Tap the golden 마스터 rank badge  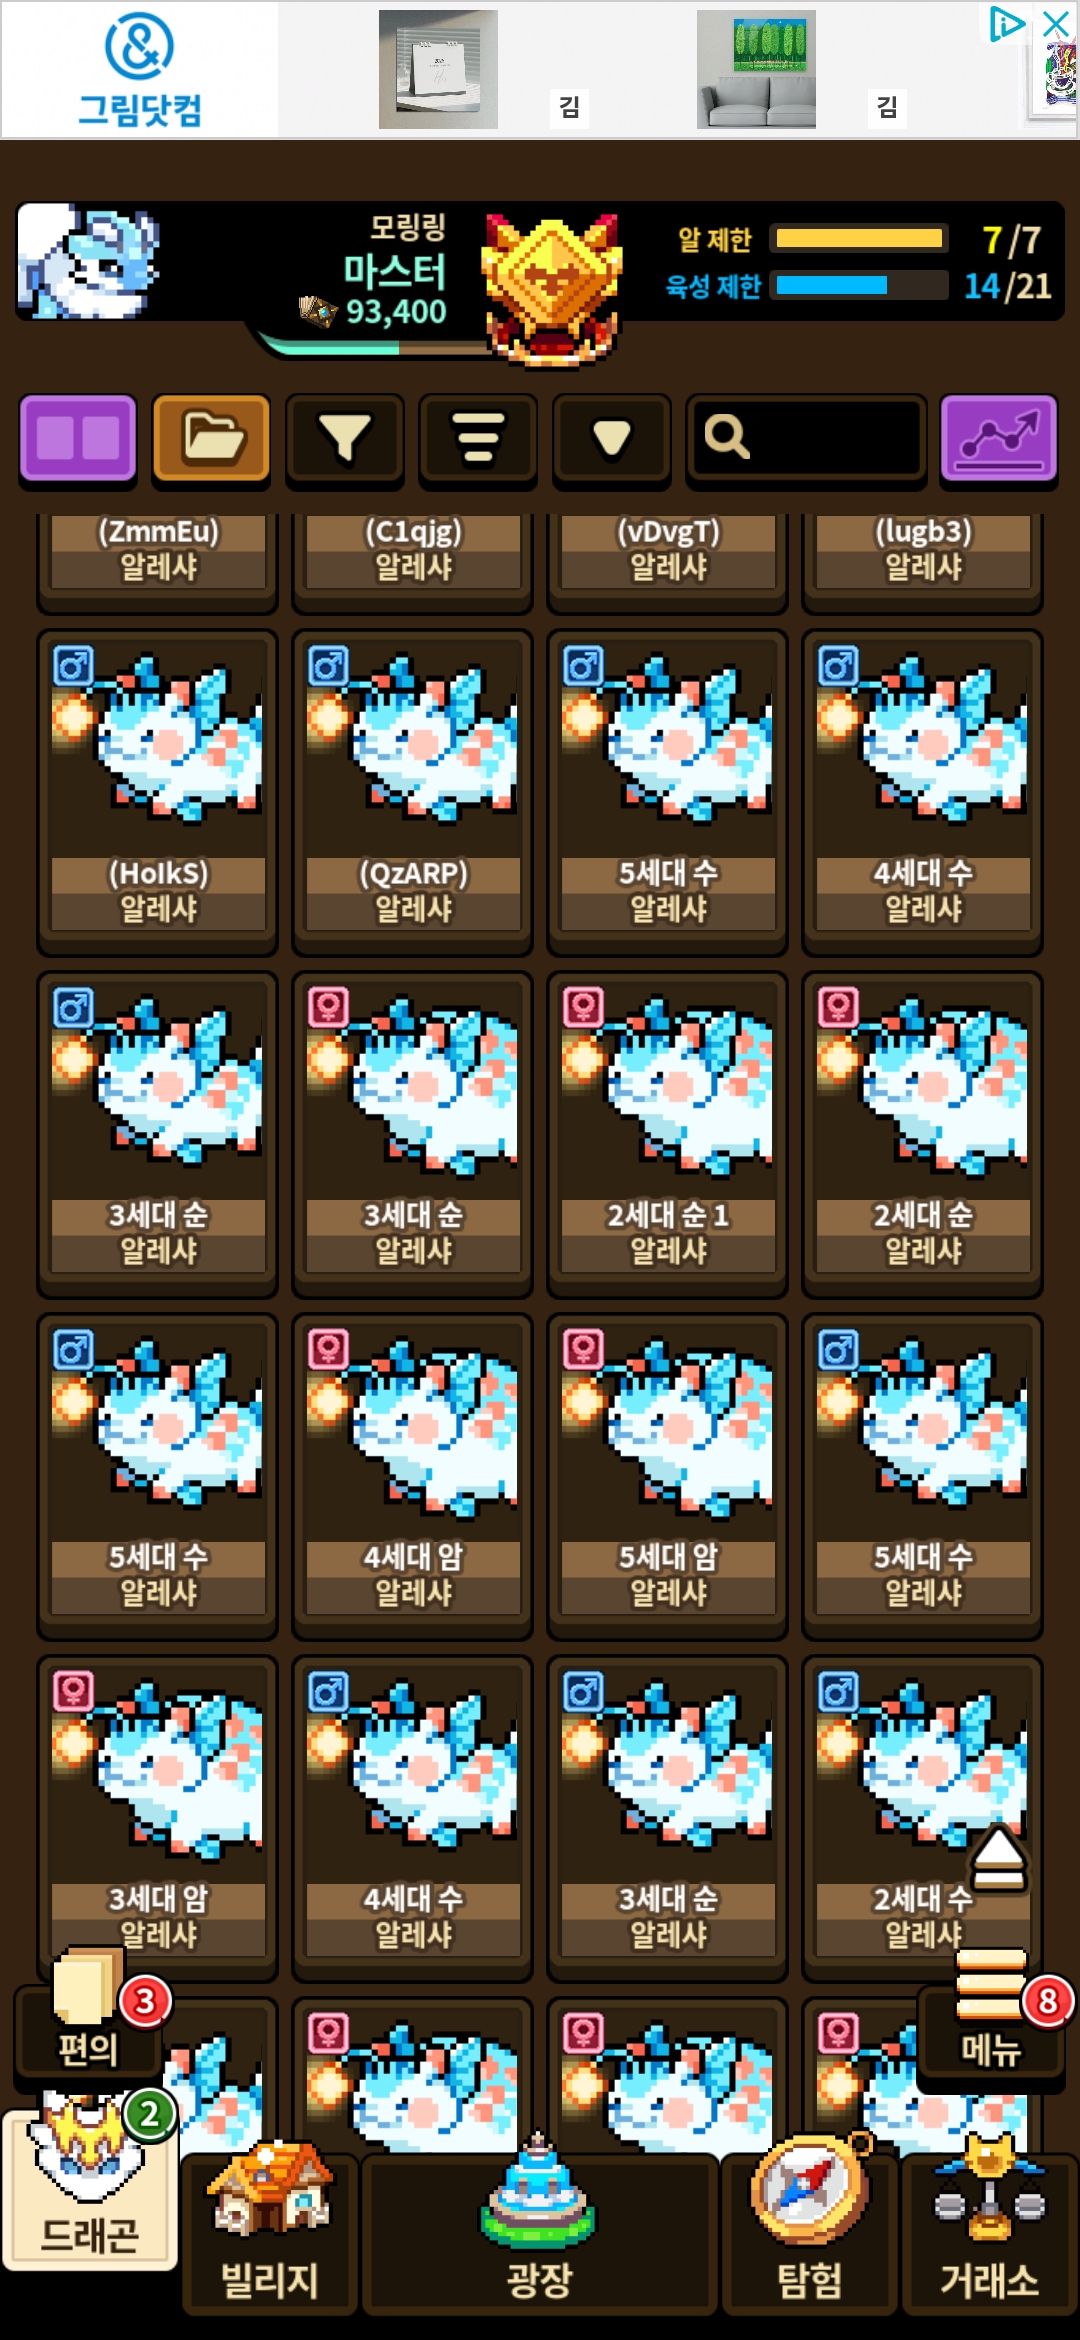pyautogui.click(x=551, y=288)
